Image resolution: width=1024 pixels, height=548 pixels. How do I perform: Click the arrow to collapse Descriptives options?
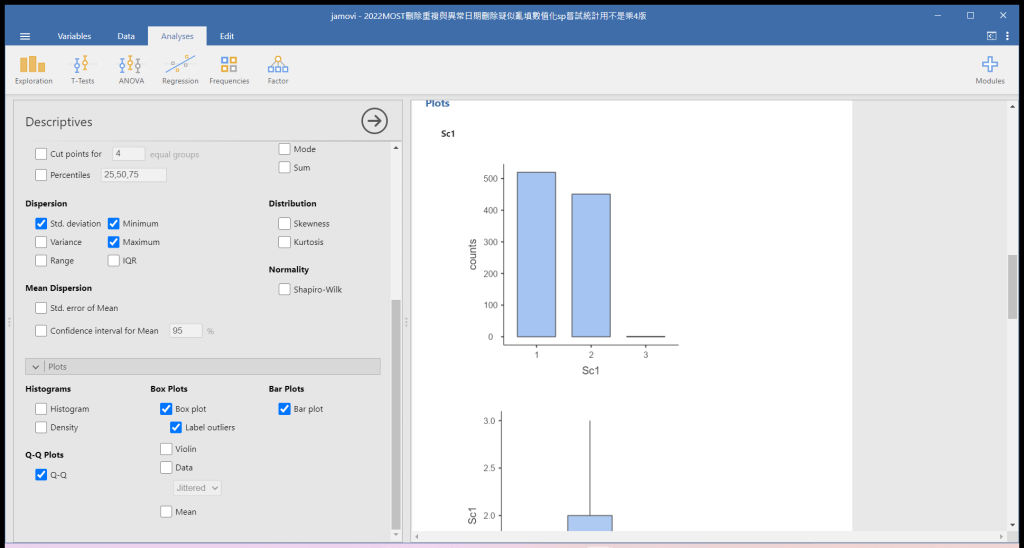pos(374,121)
